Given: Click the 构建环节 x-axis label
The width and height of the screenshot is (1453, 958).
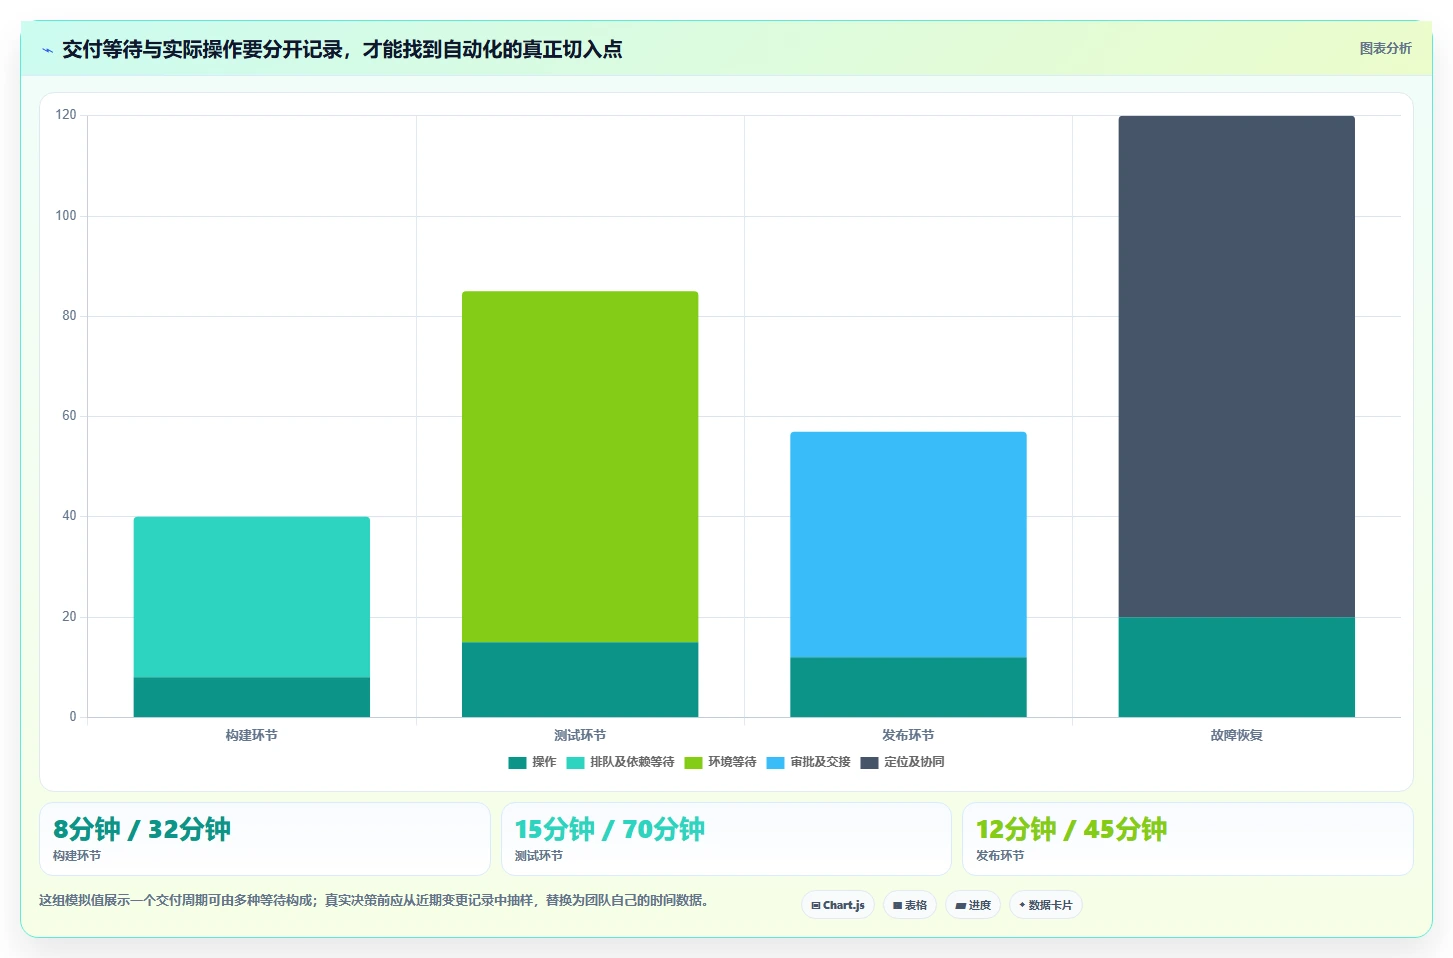Looking at the screenshot, I should click(x=252, y=735).
